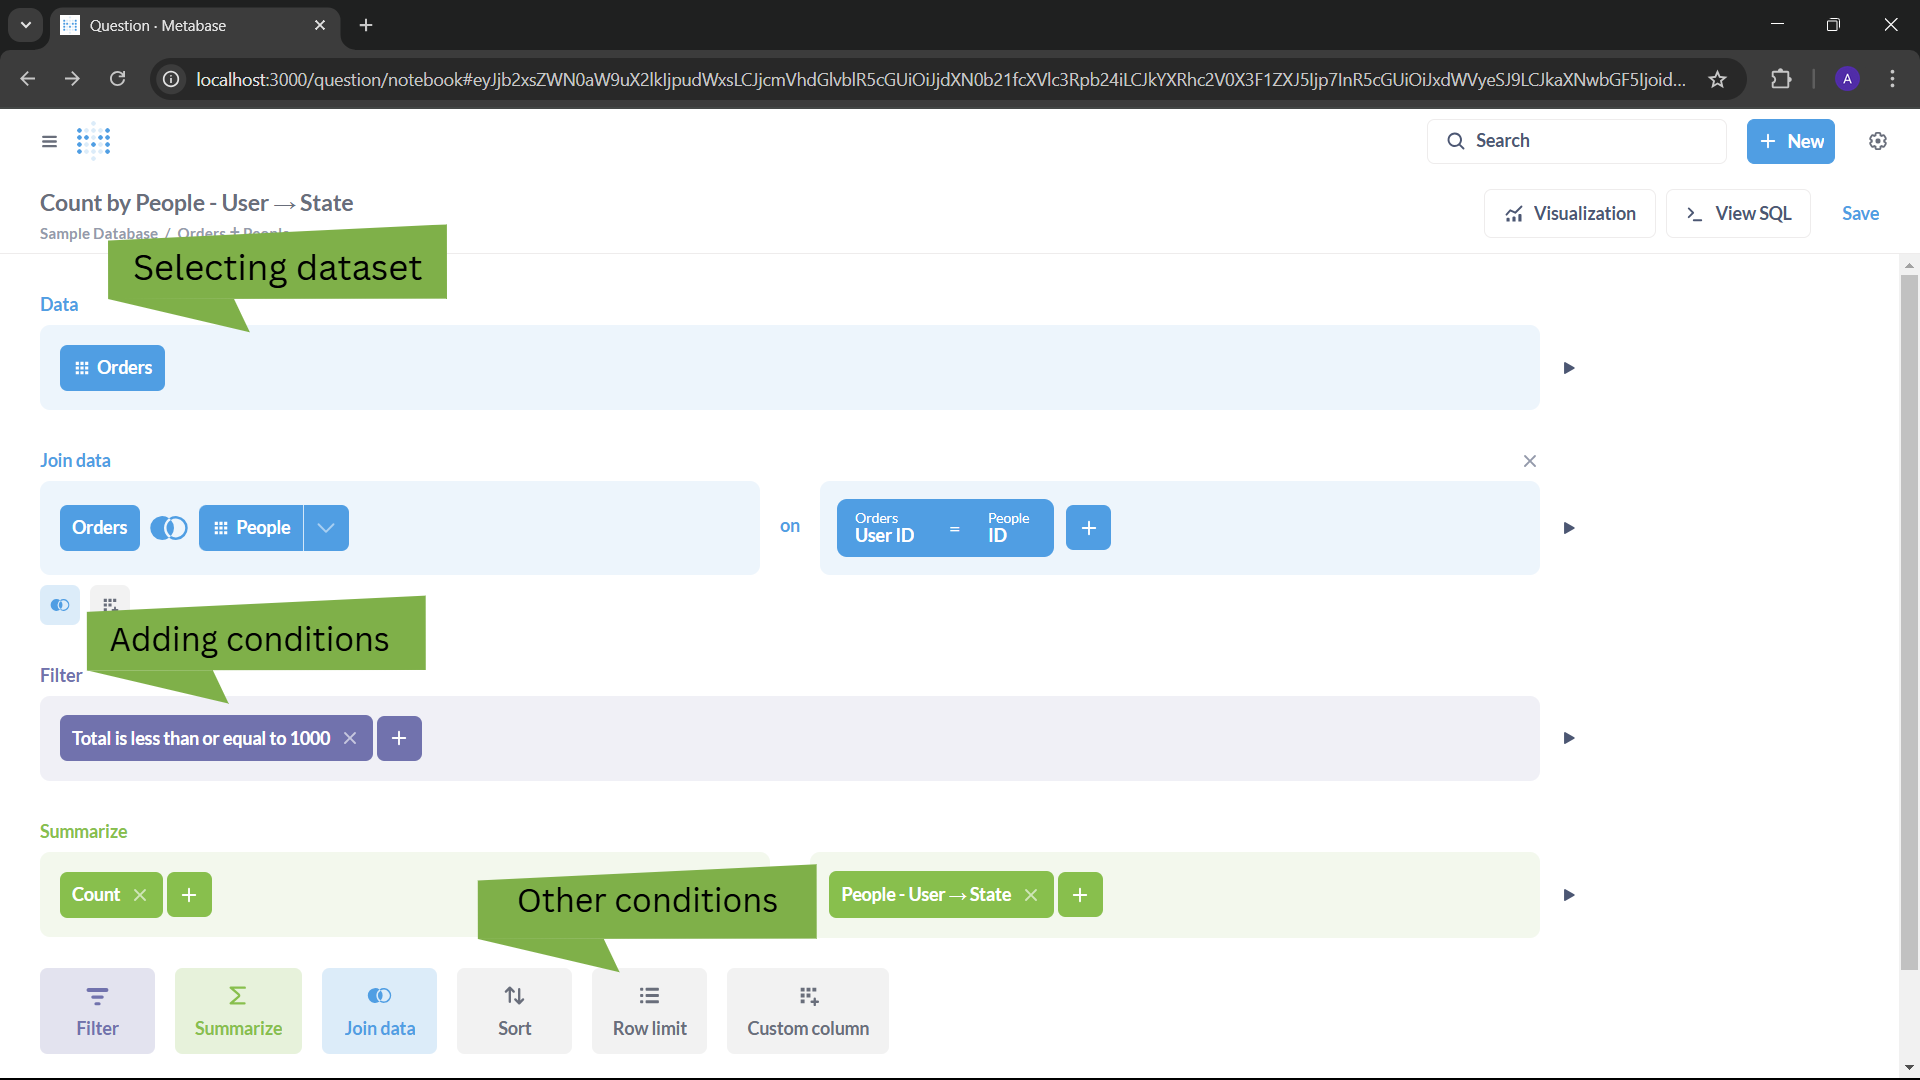The height and width of the screenshot is (1080, 1920).
Task: Click the Metabase logo icon
Action: click(x=94, y=141)
